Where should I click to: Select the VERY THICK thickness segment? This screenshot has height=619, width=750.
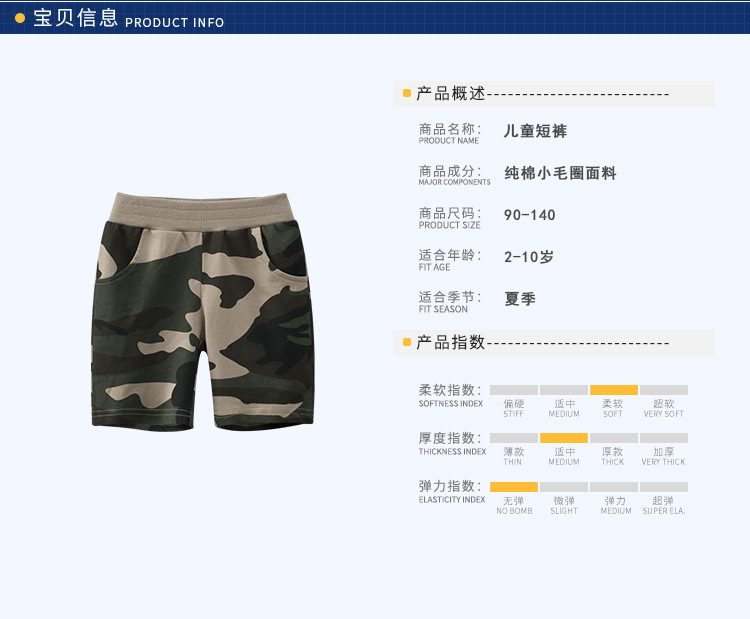[664, 438]
